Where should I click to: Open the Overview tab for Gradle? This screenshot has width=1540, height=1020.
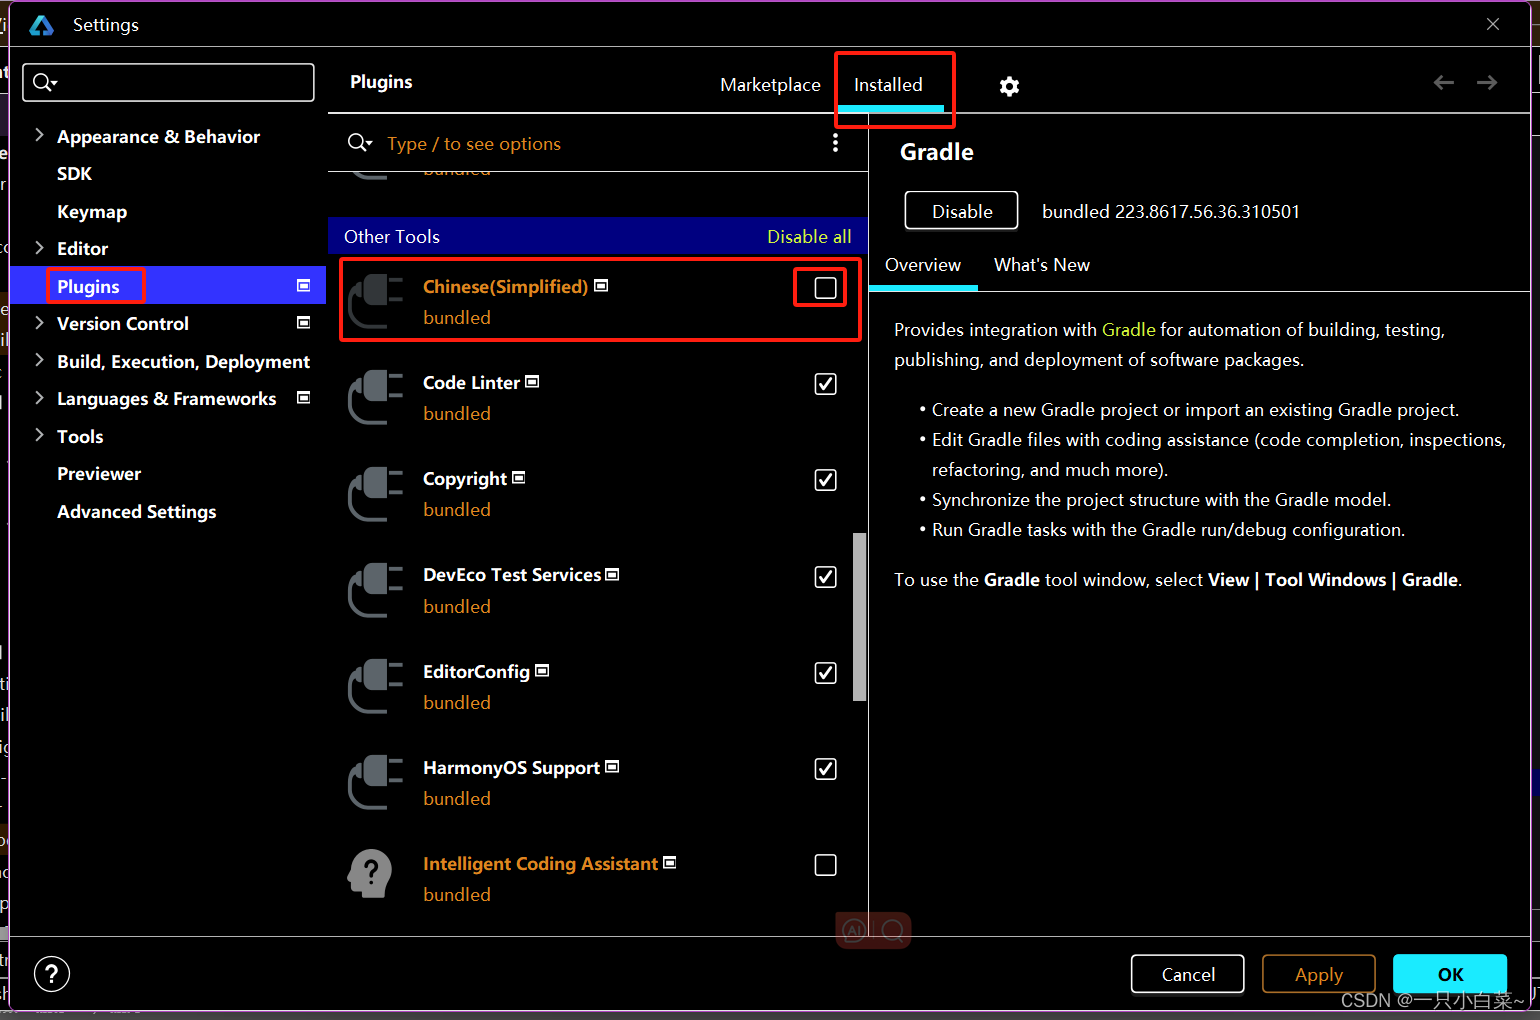[x=923, y=265]
